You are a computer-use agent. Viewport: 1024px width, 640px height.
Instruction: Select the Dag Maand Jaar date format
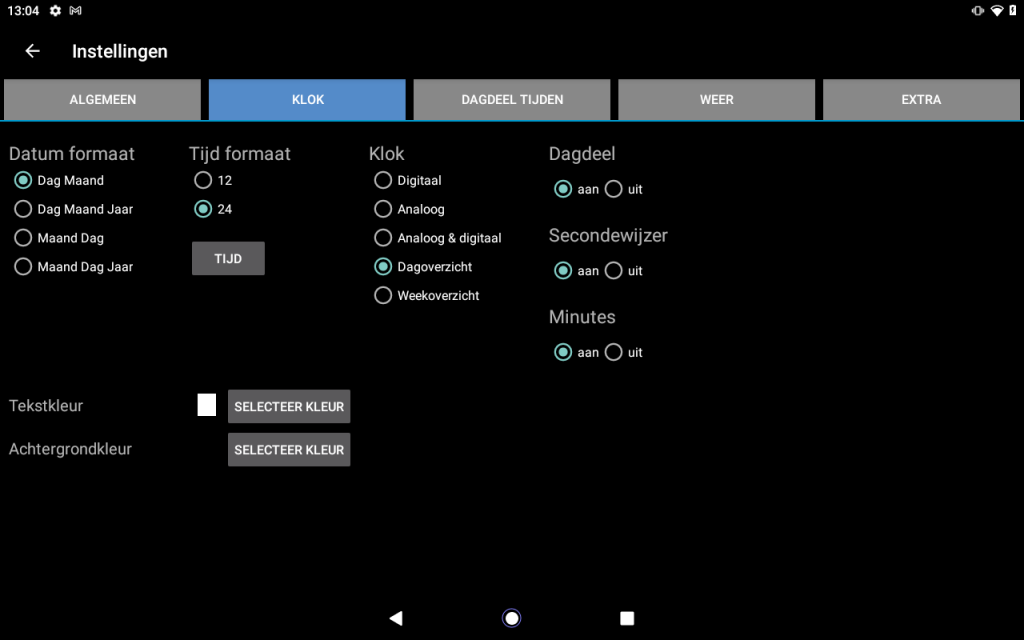click(23, 209)
